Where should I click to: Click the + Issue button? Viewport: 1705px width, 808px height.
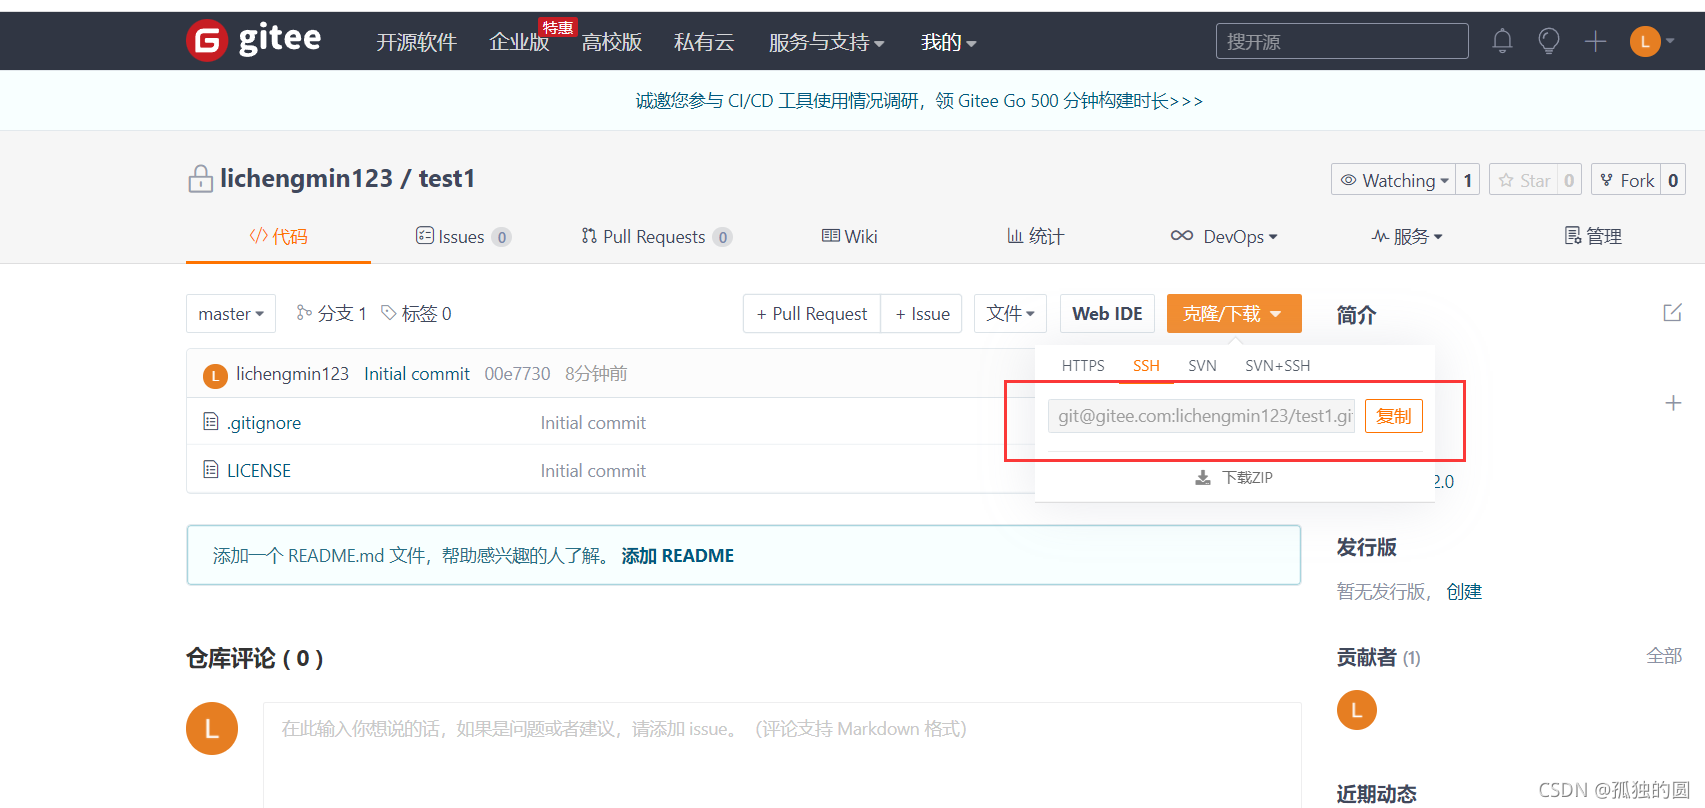tap(922, 314)
